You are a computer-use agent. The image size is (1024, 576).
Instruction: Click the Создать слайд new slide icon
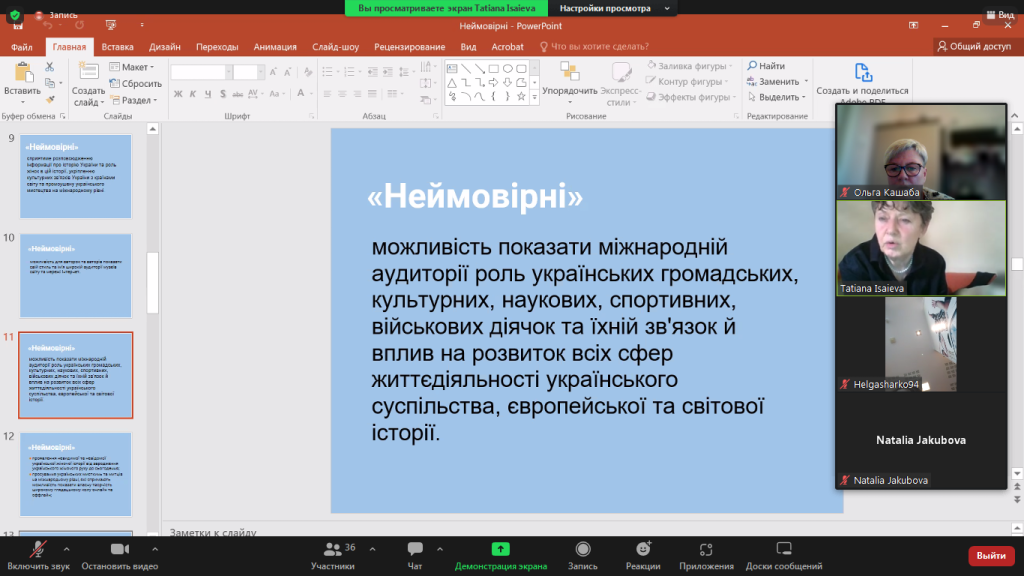(x=88, y=71)
